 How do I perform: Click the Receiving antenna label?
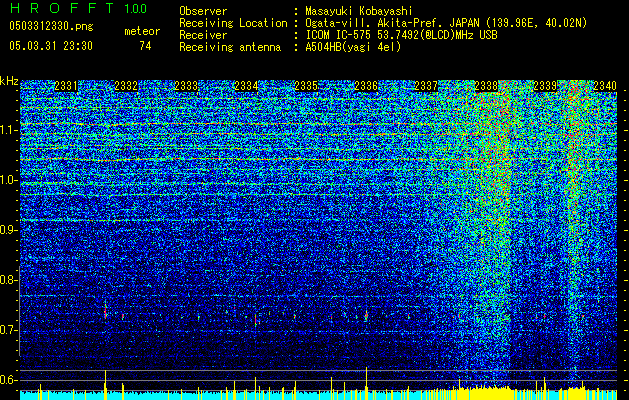click(x=230, y=47)
